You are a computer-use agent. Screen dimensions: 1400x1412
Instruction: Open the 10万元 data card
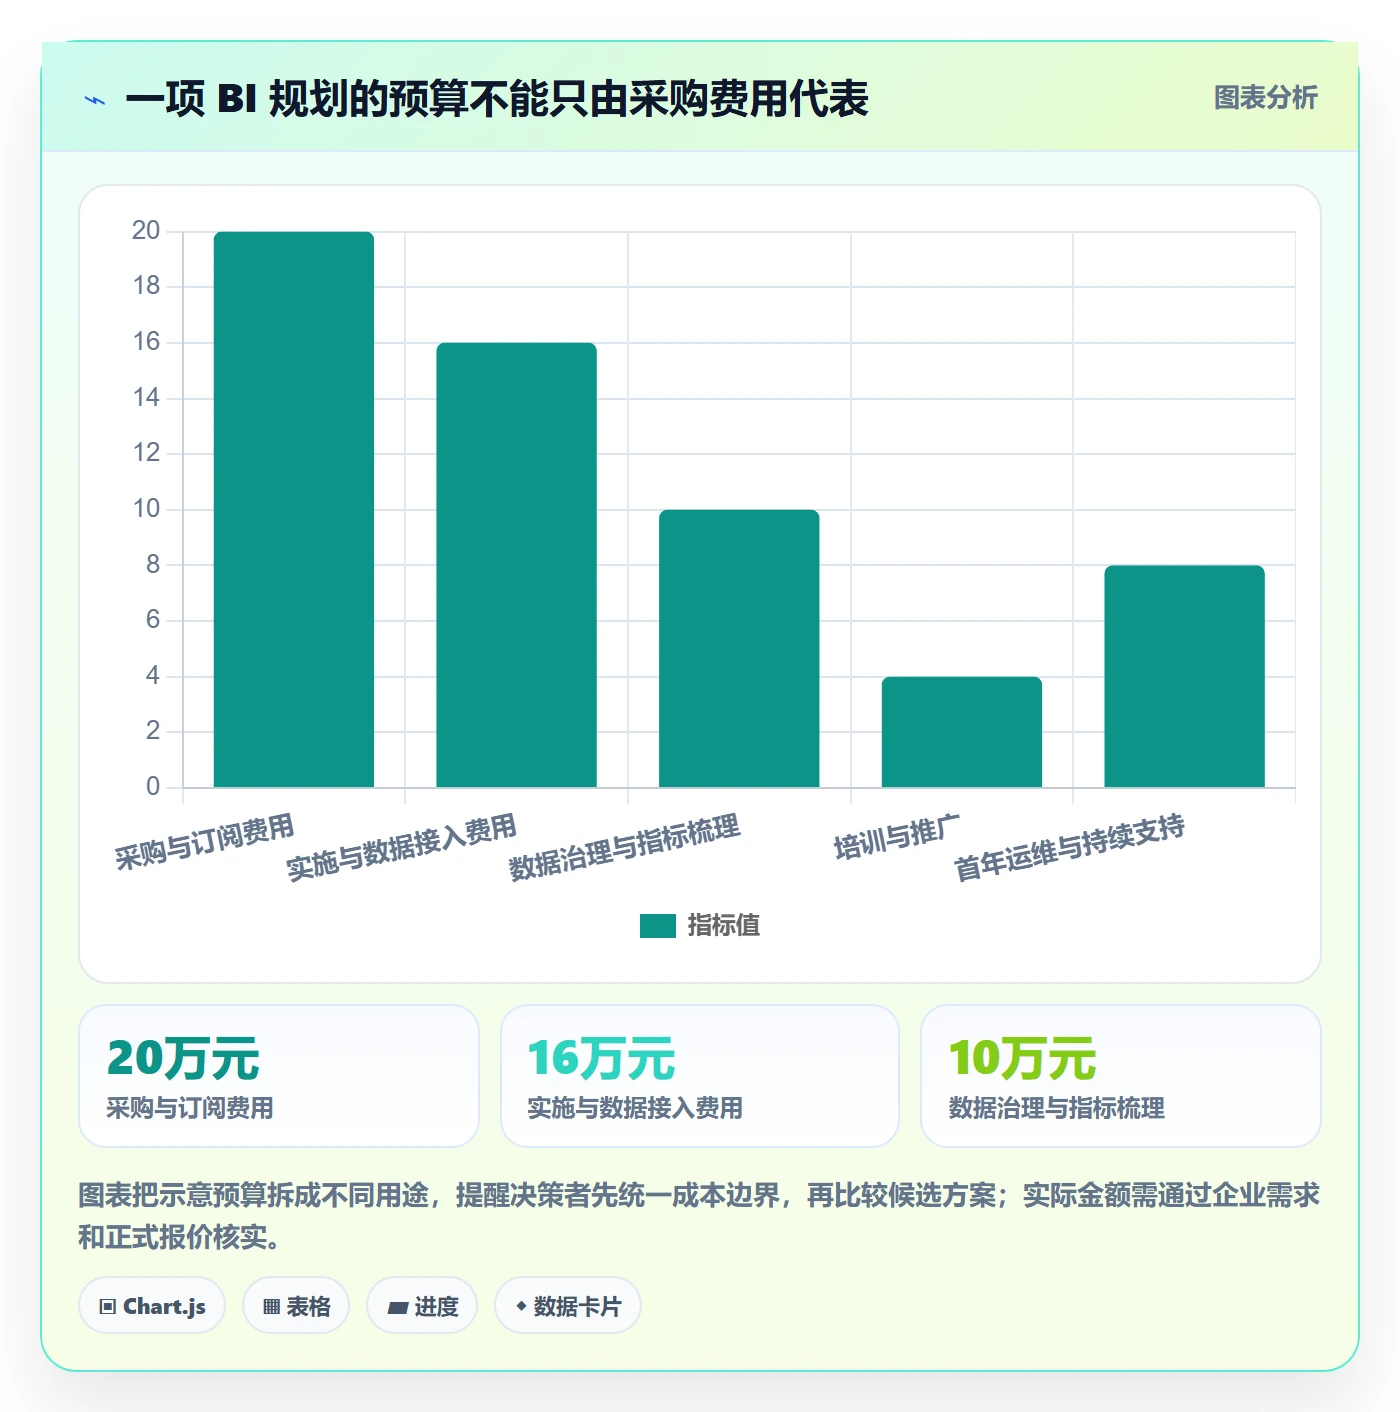(1121, 1076)
